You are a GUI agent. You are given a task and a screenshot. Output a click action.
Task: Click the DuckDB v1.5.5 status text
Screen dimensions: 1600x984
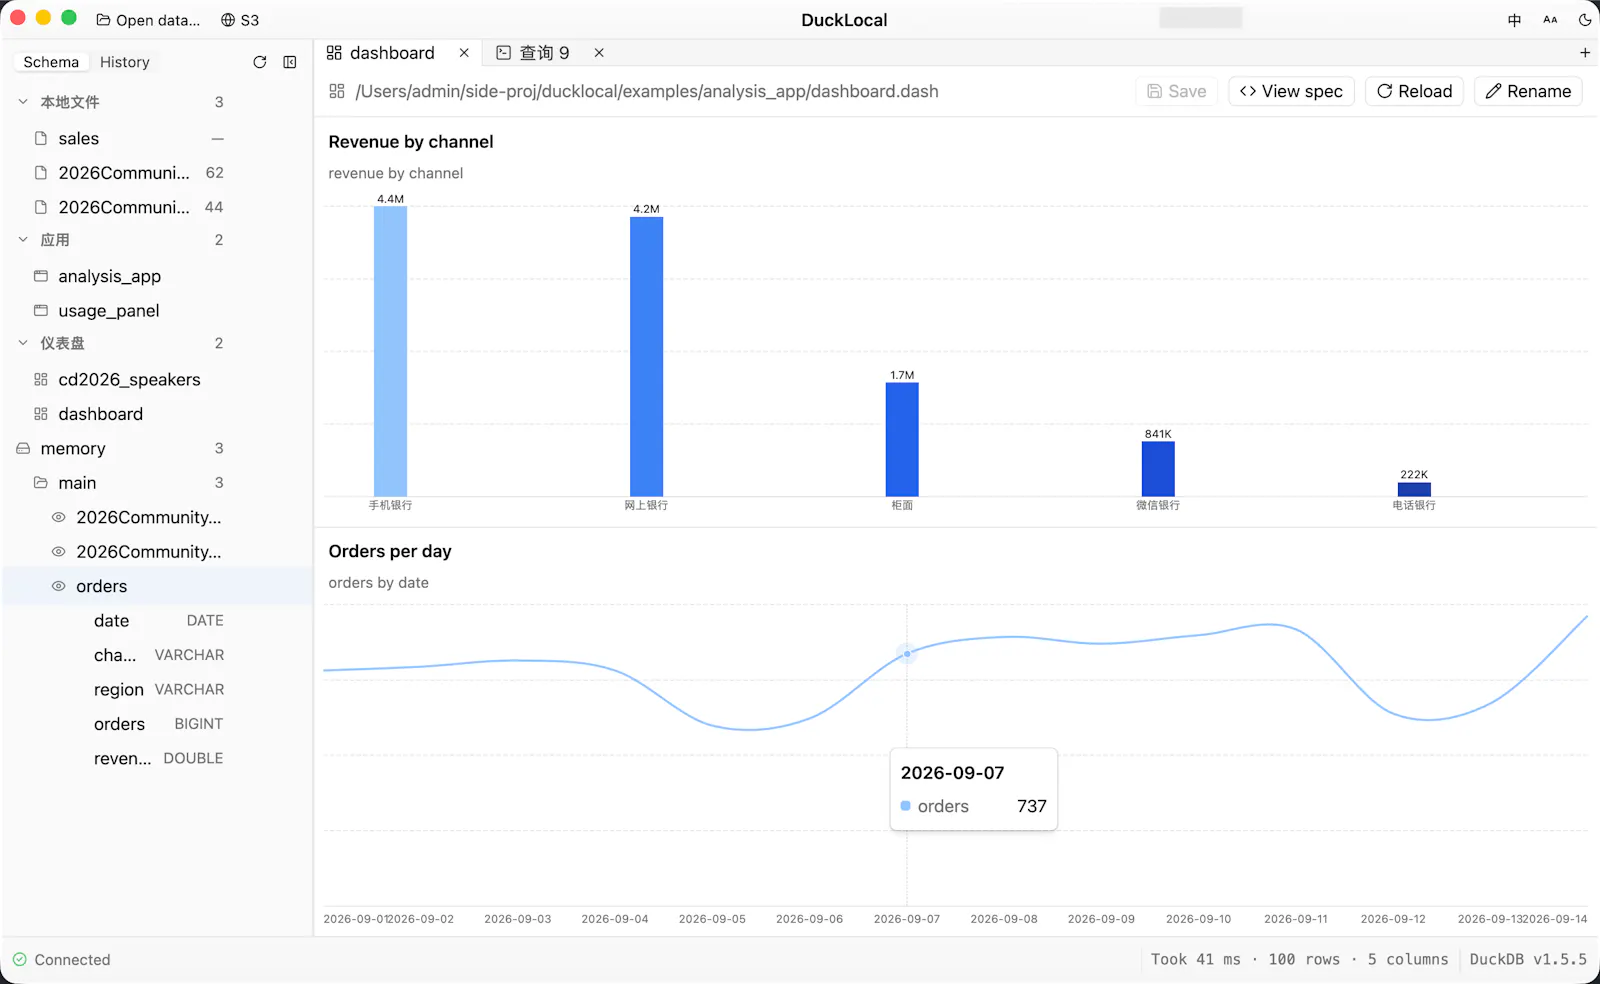[1528, 959]
